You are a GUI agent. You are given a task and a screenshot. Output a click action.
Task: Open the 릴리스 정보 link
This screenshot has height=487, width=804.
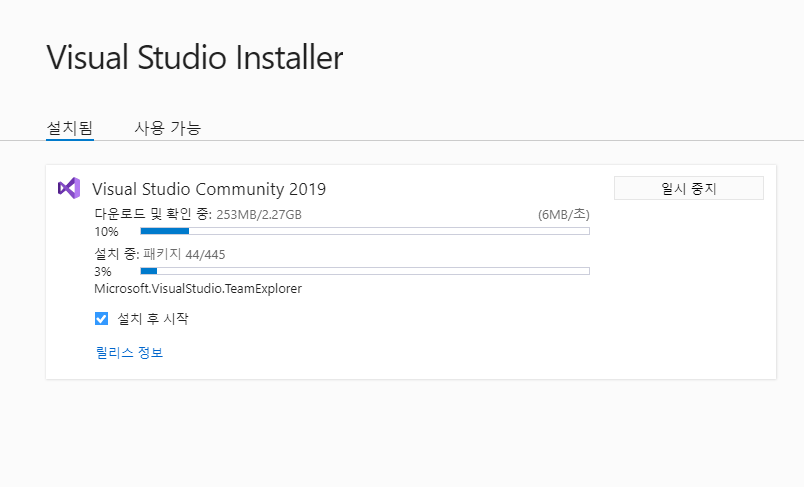(x=129, y=352)
